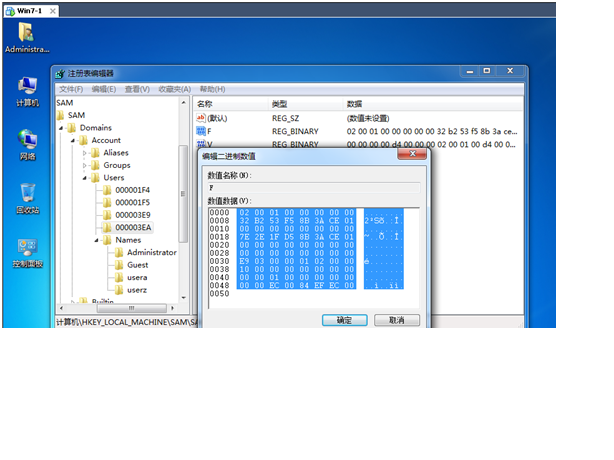Screen dimensions: 614x460
Task: Click the tree horizontal scrollbar thumb
Action: click(x=132, y=308)
